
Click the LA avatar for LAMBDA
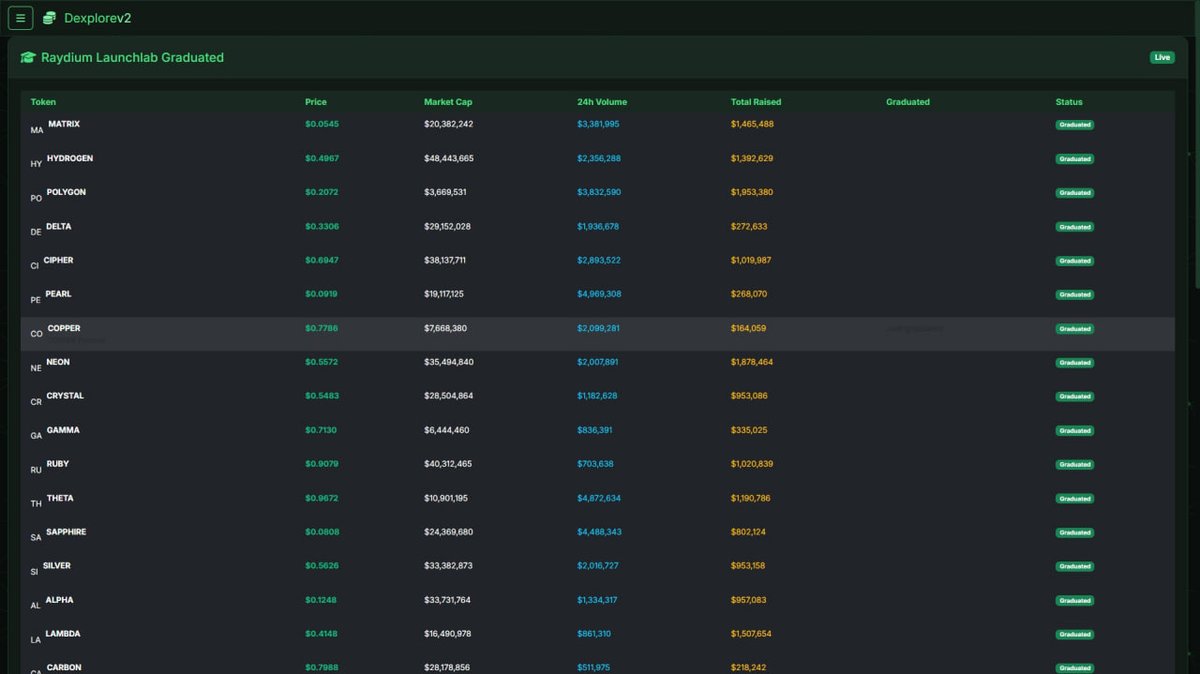(36, 640)
